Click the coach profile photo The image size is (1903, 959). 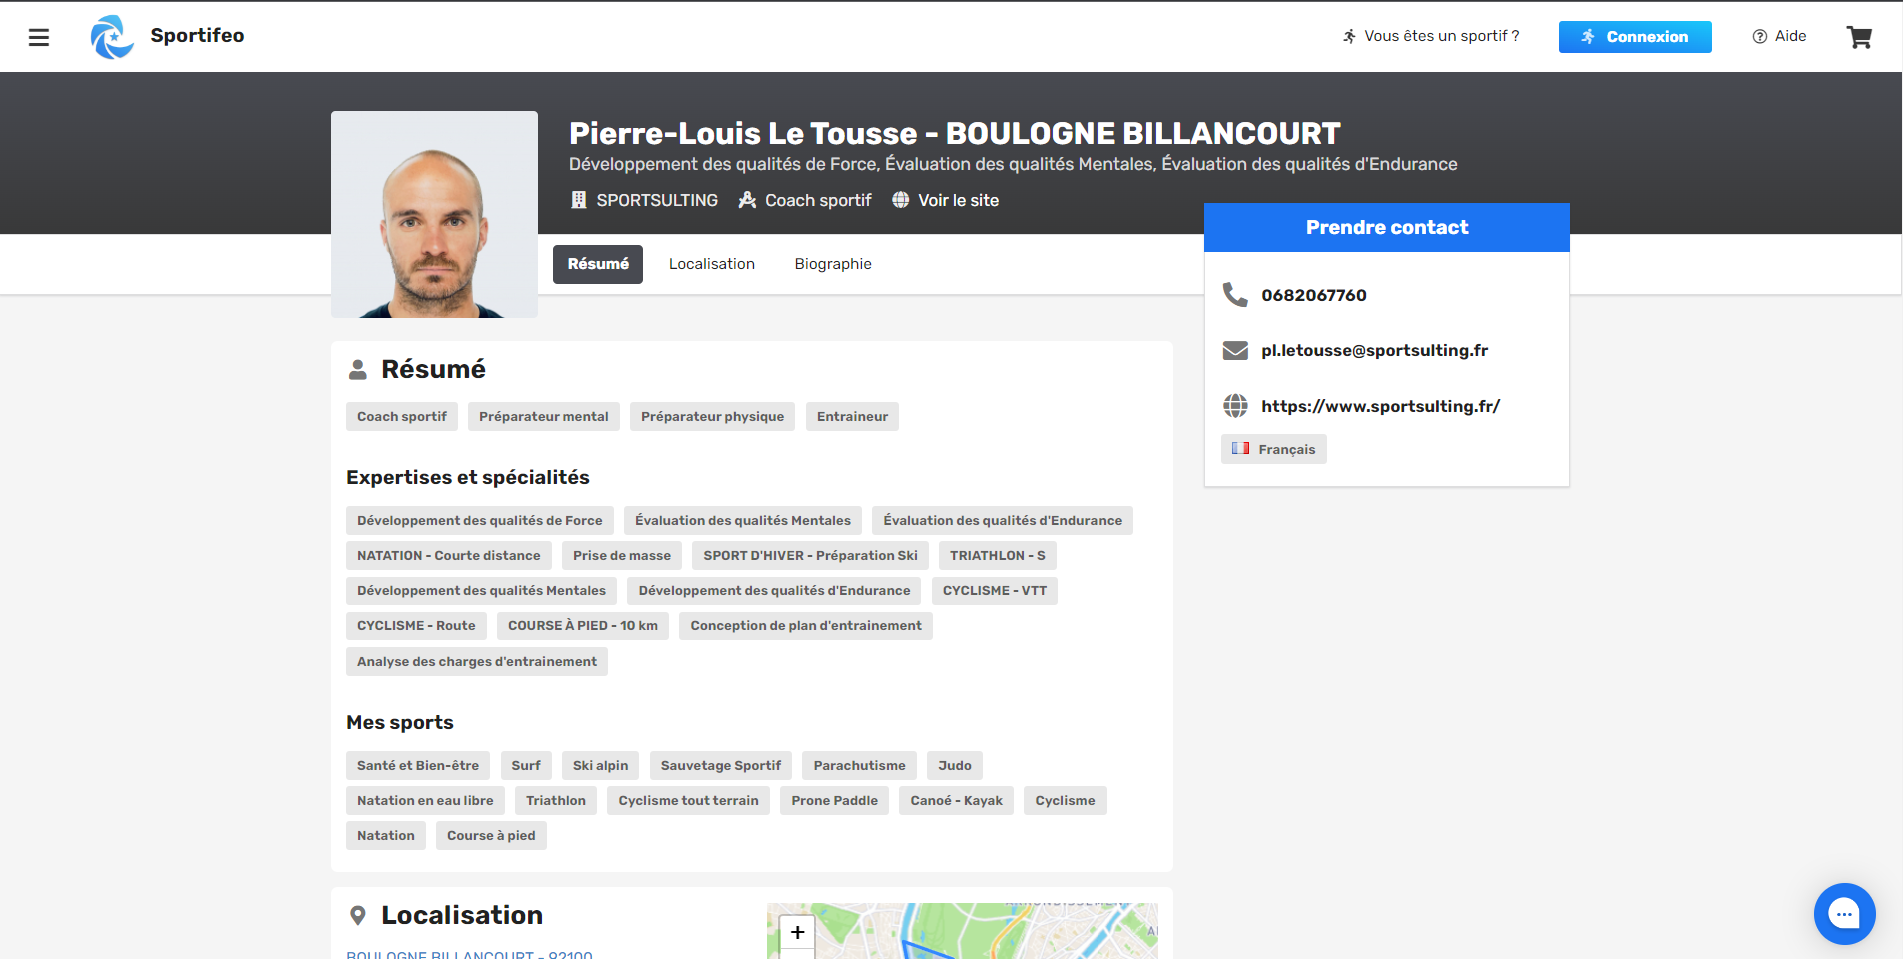tap(434, 214)
